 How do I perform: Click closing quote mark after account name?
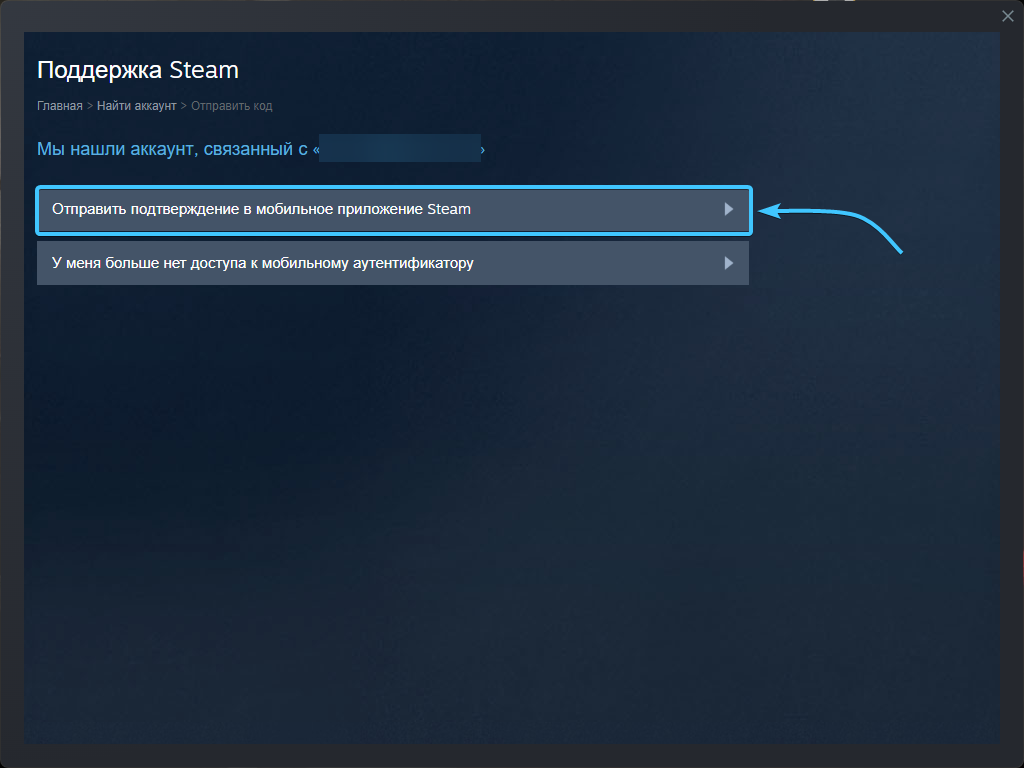483,150
